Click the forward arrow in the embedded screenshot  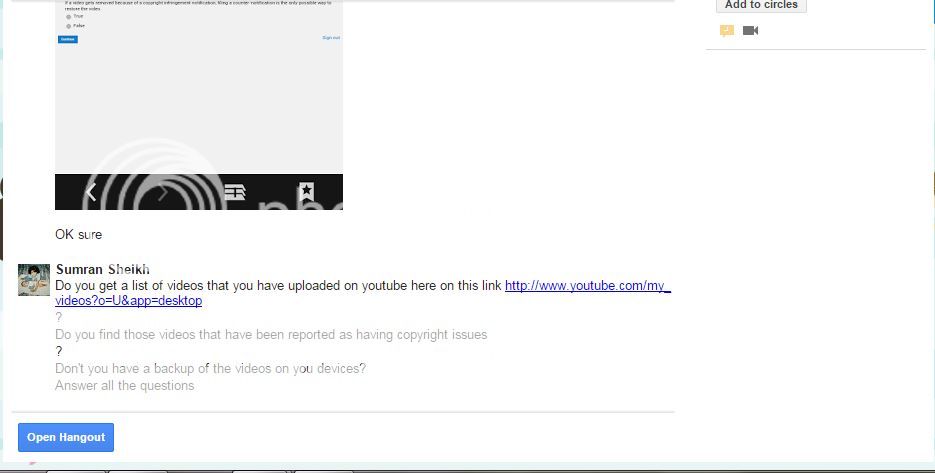click(x=163, y=192)
